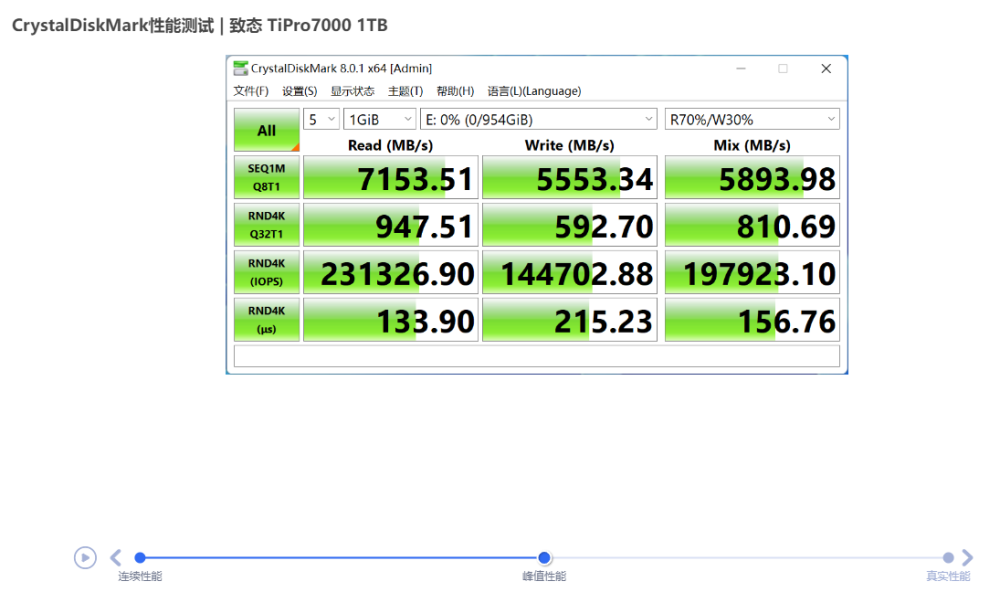
Task: Click the 真实性能 label
Action: [948, 576]
